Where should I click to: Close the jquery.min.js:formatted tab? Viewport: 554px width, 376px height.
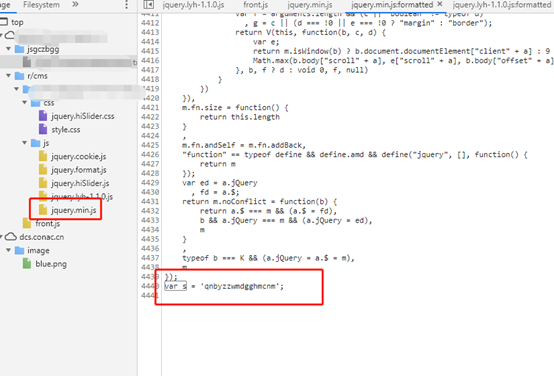point(440,4)
